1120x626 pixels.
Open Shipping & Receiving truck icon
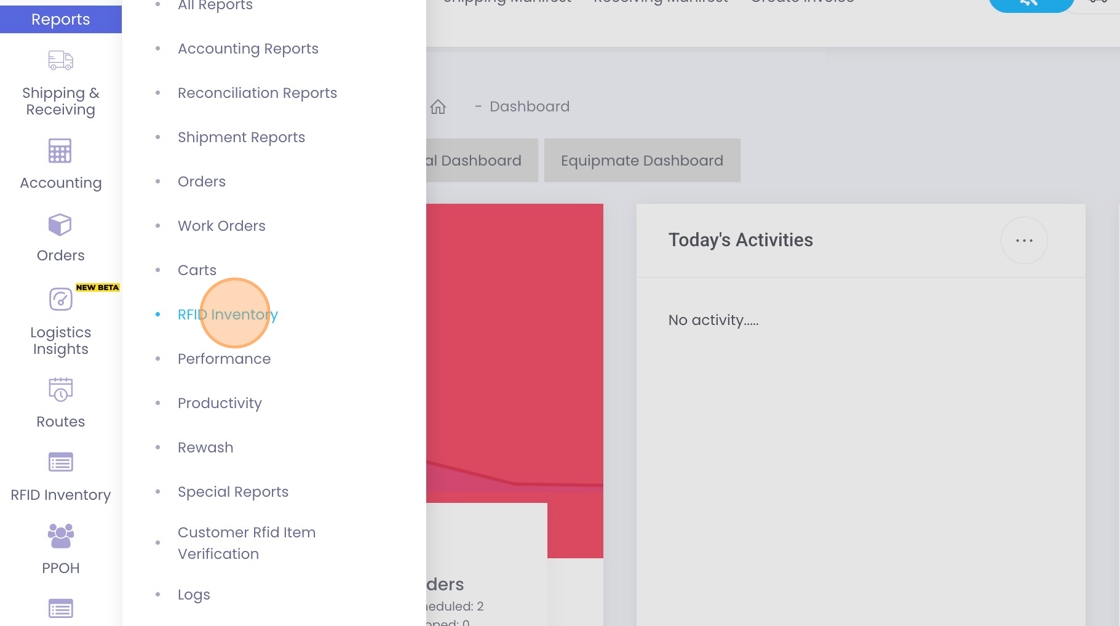(x=61, y=61)
